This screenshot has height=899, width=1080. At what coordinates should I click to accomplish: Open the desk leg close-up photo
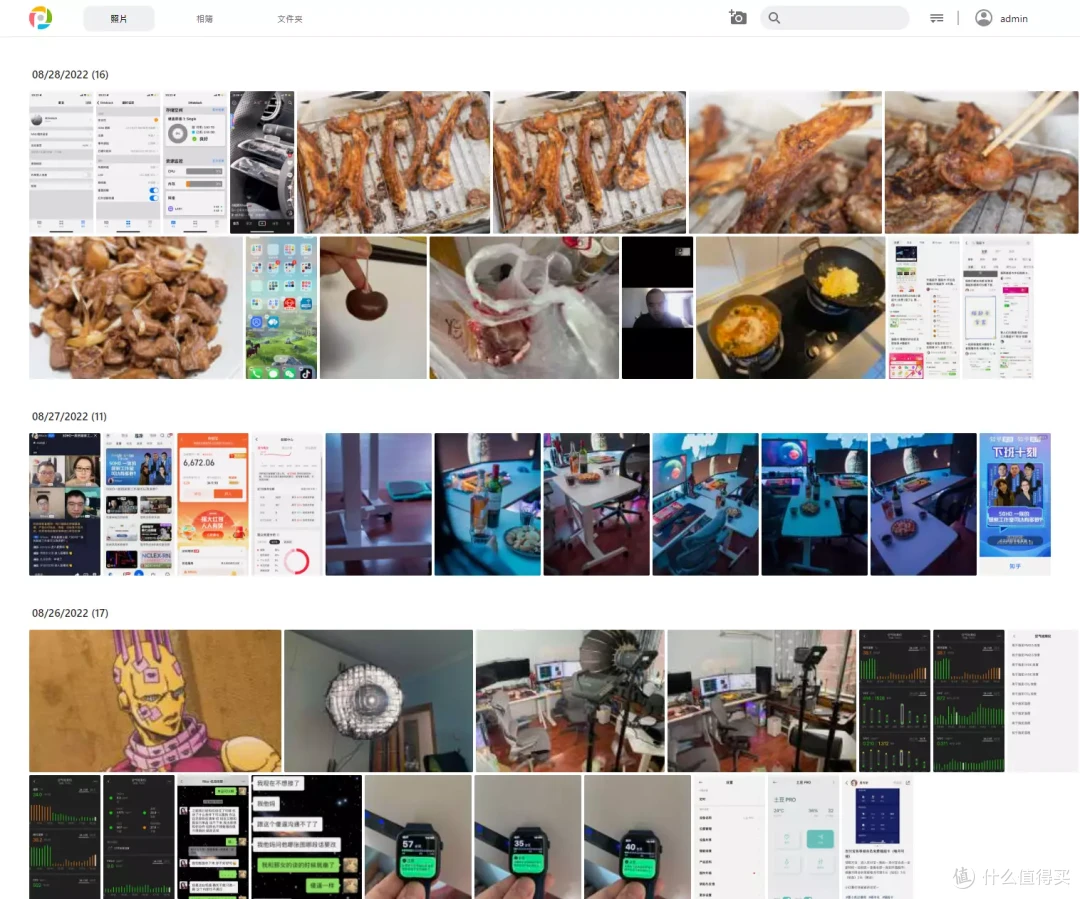point(379,504)
